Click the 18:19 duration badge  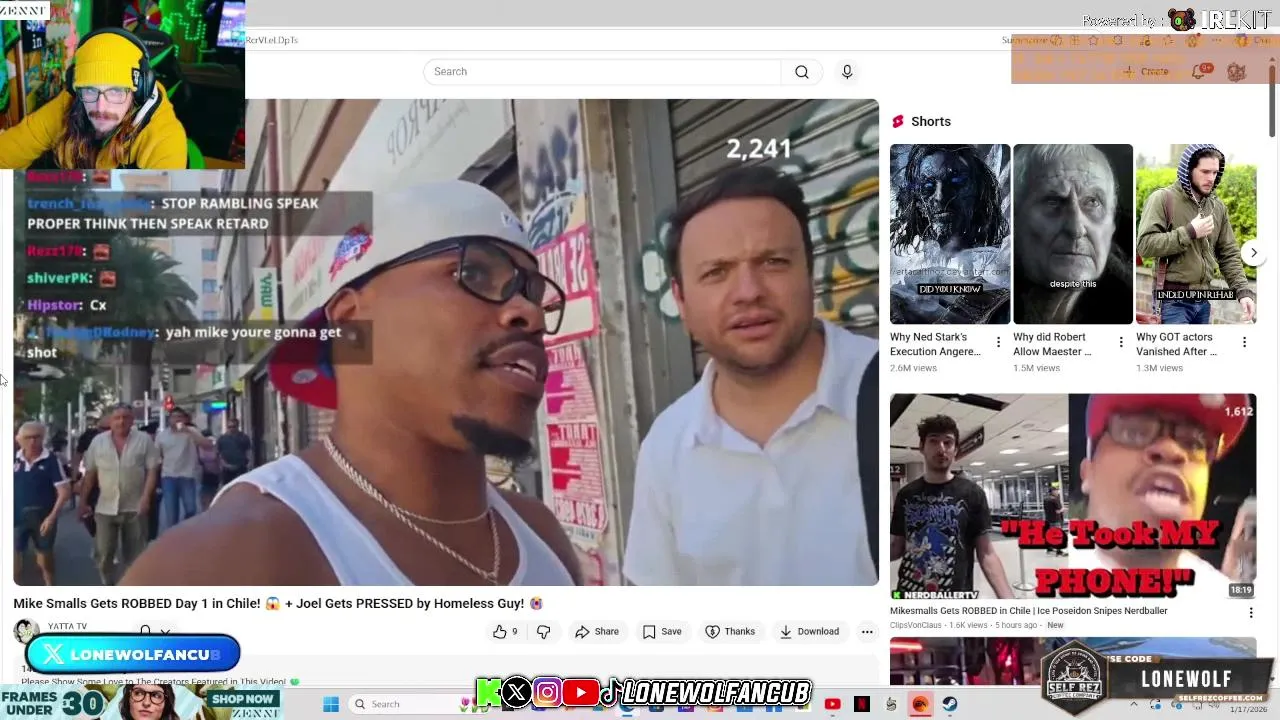click(1241, 590)
